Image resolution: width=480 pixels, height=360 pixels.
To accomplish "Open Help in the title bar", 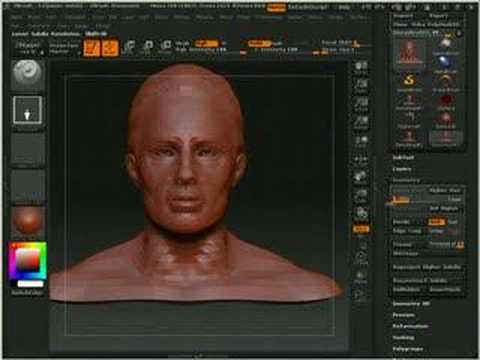I will (x=344, y=7).
